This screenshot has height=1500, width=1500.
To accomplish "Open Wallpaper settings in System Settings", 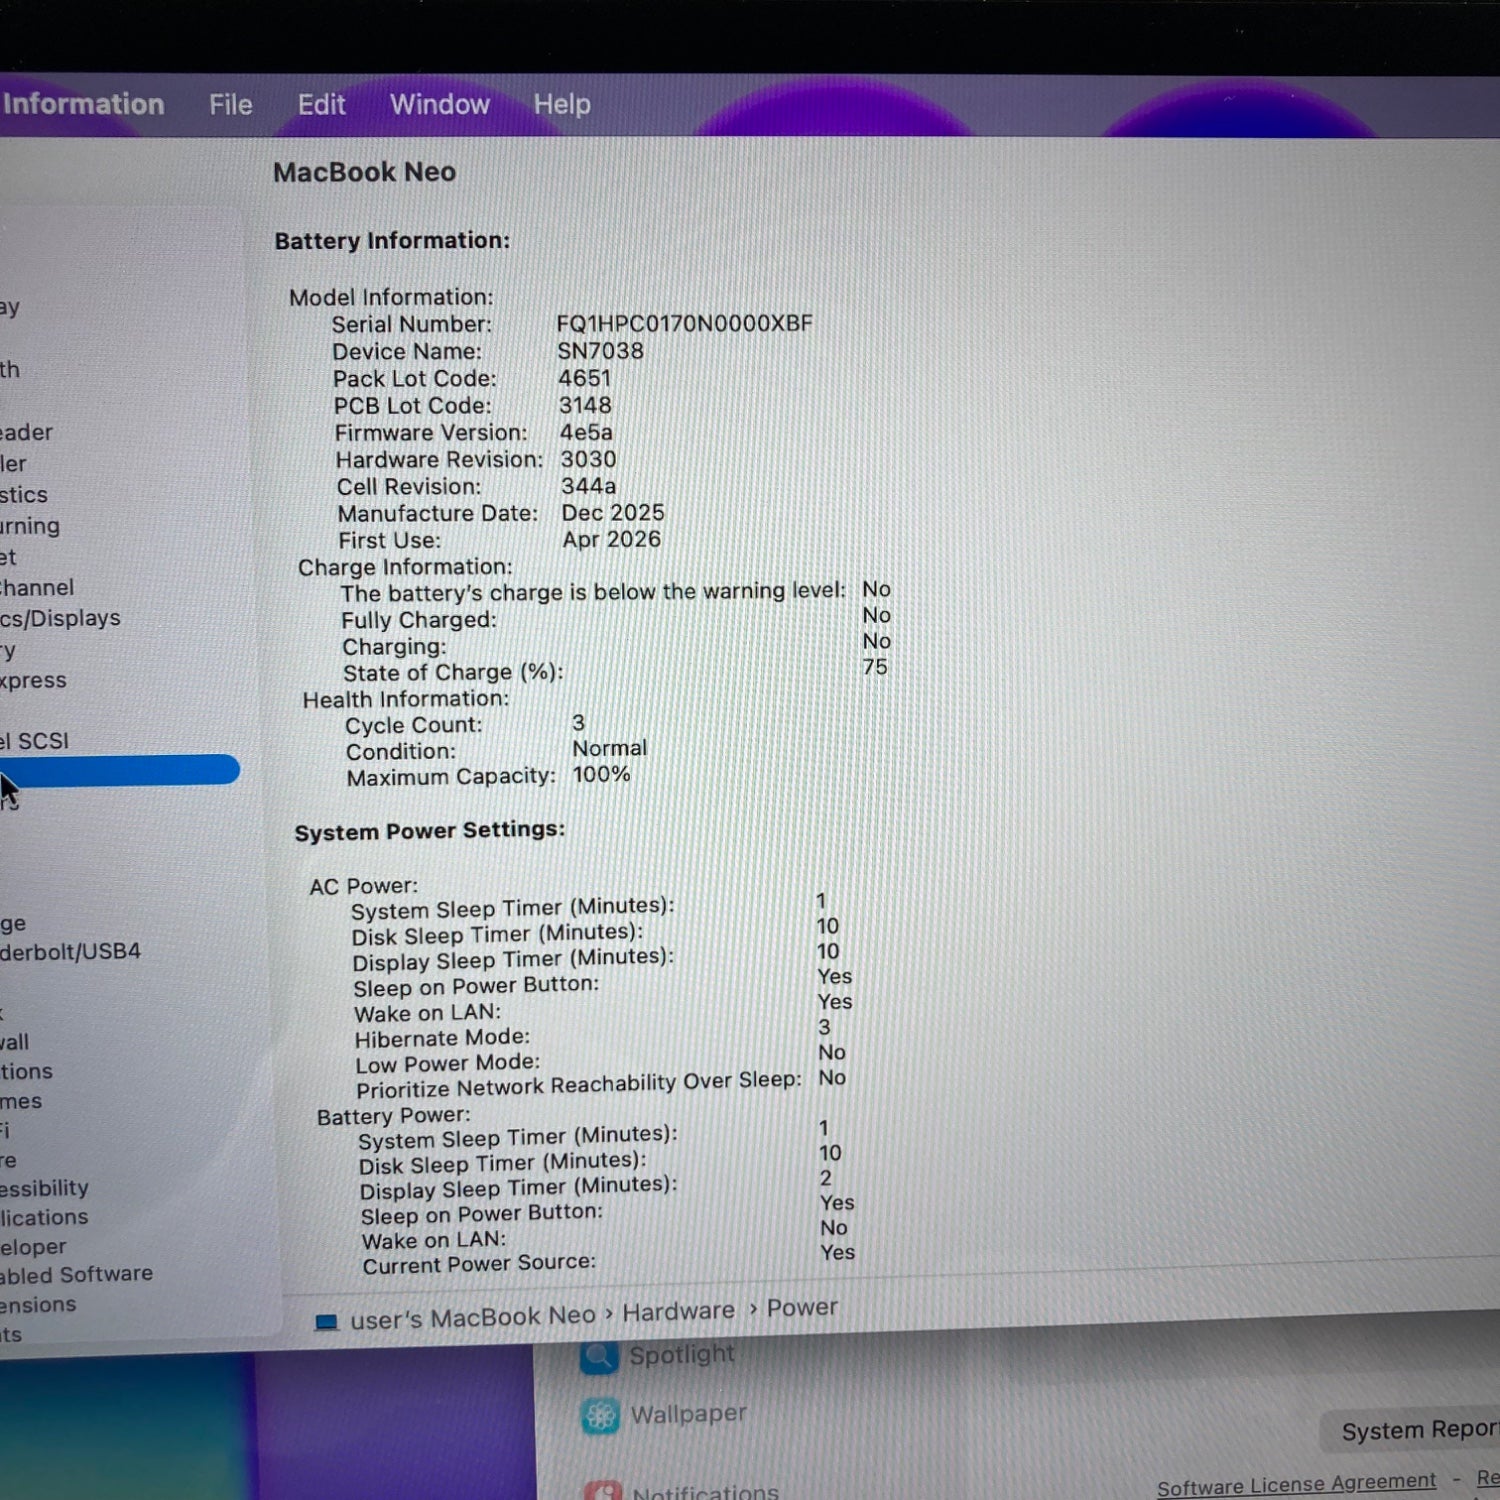I will pos(688,1414).
